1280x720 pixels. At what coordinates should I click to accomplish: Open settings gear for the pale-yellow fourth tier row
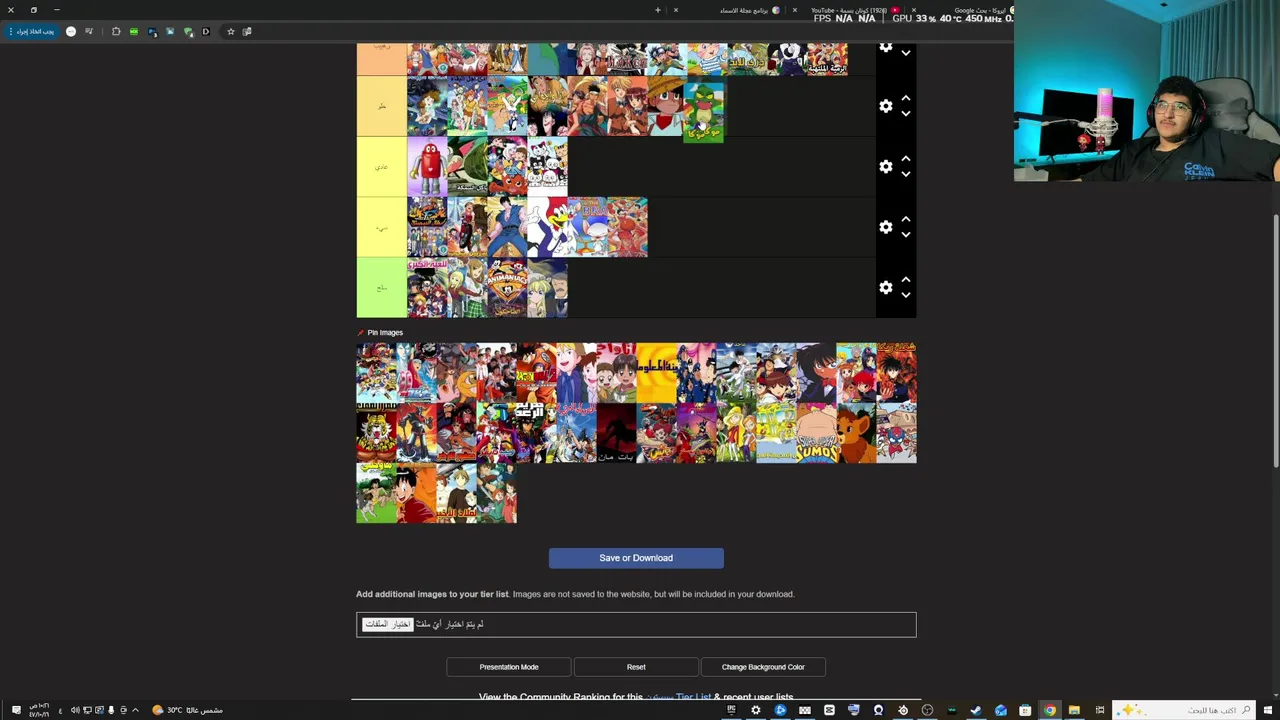(885, 227)
